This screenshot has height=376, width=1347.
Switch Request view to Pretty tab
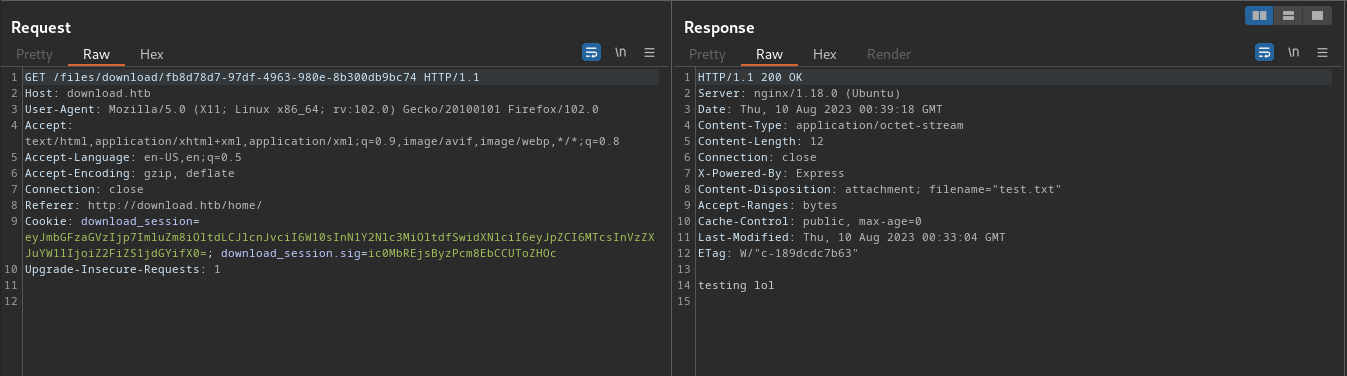(34, 54)
